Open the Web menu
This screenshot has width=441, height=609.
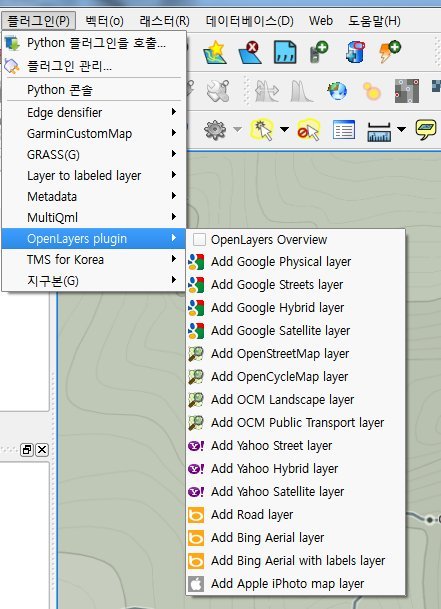(x=321, y=21)
